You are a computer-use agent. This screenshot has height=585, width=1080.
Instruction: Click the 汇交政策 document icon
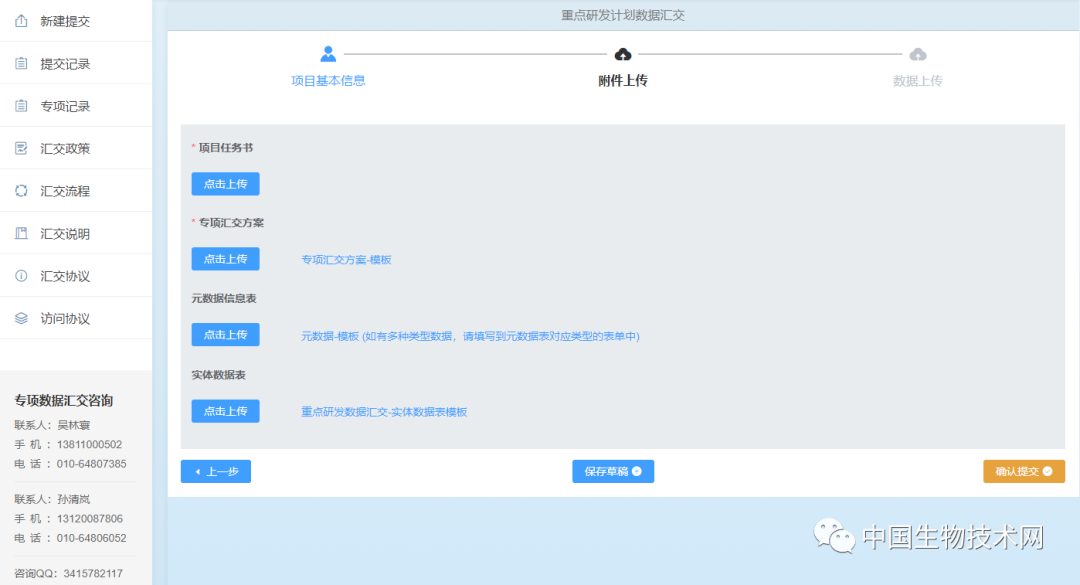[21, 149]
